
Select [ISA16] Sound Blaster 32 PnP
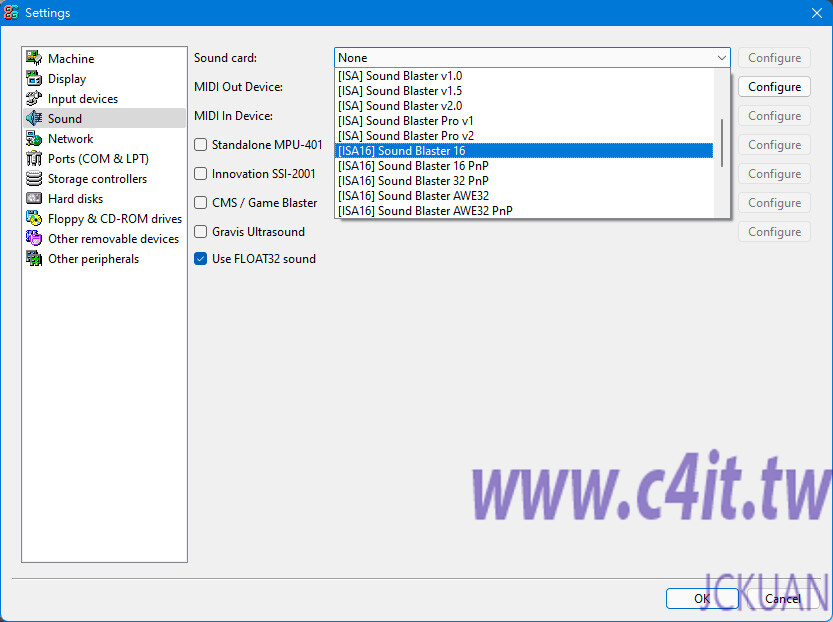(524, 181)
